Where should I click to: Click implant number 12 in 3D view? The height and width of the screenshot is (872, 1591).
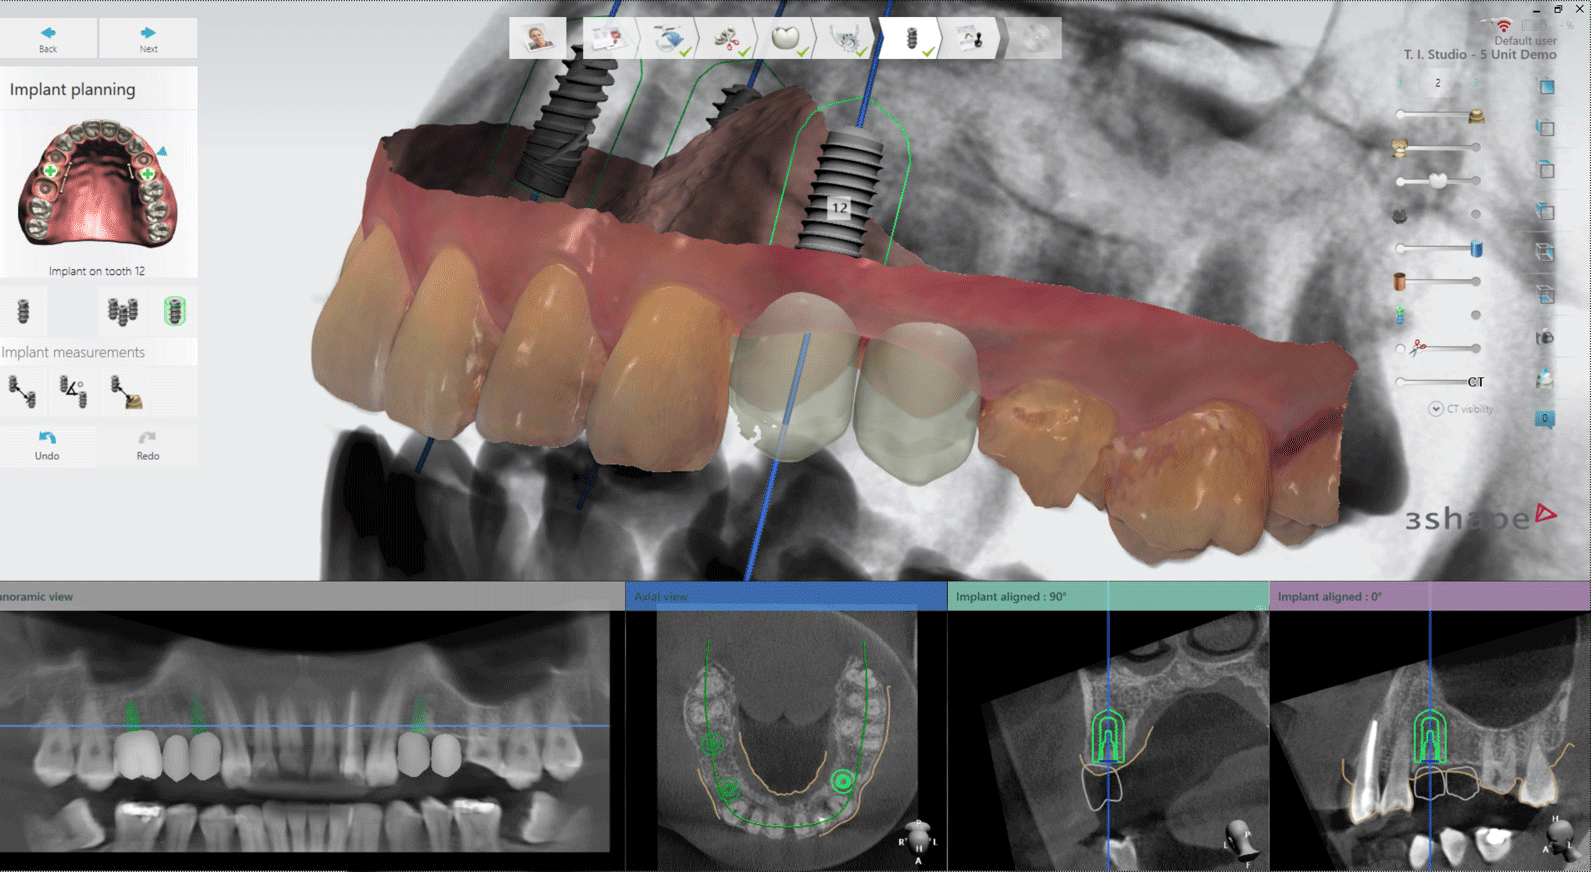[839, 208]
